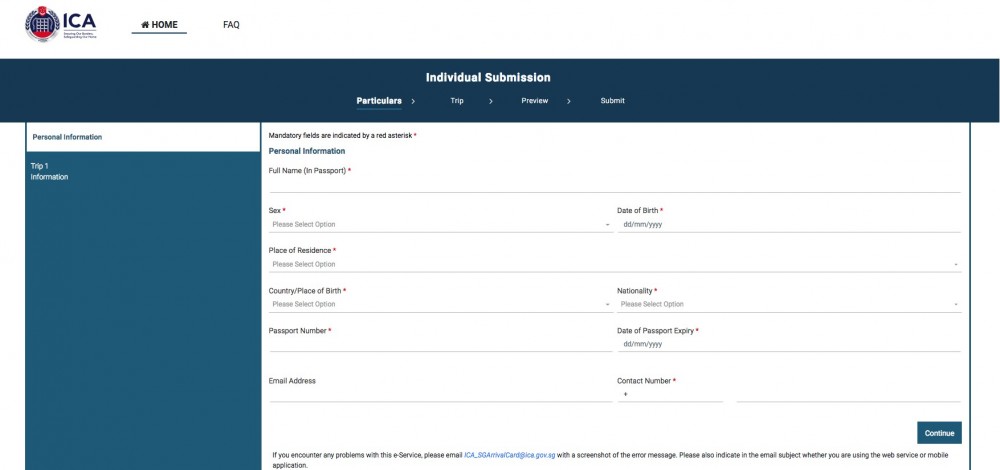Click the chevron arrow after Trip step
Viewport: 1000px width, 470px height.
click(490, 101)
